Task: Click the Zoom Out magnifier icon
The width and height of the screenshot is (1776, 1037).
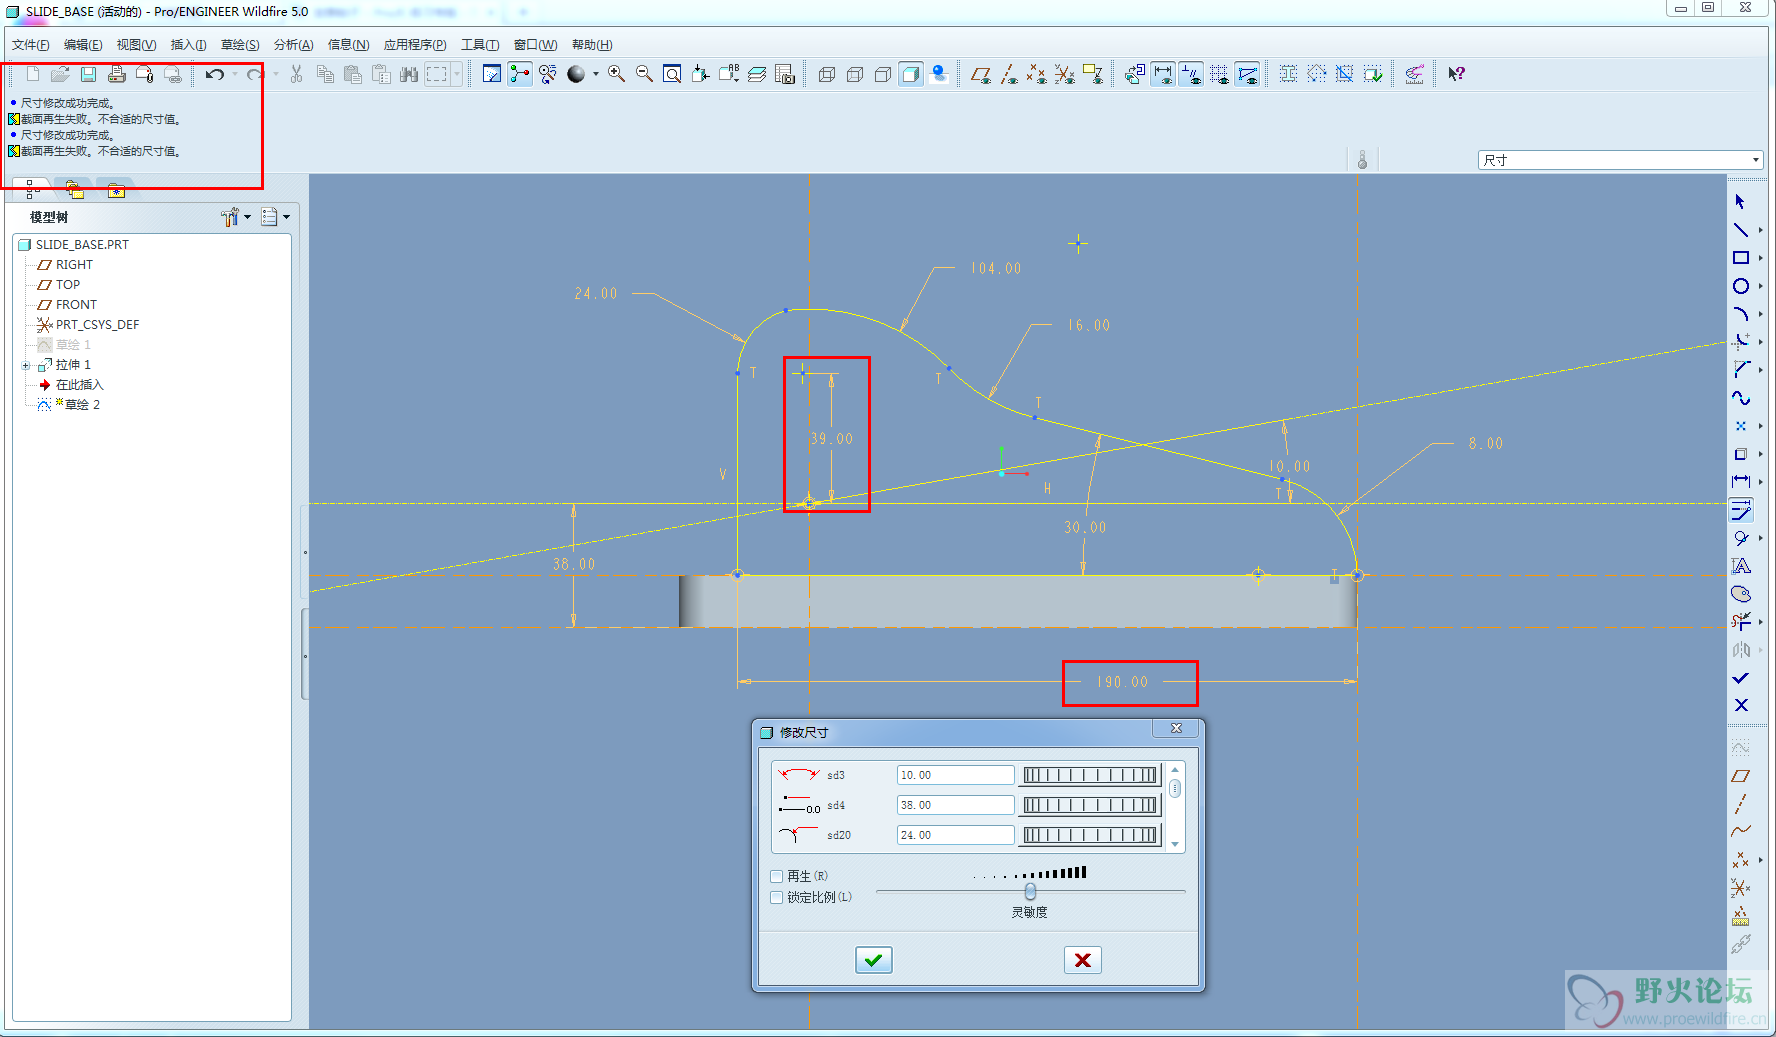Action: click(645, 74)
